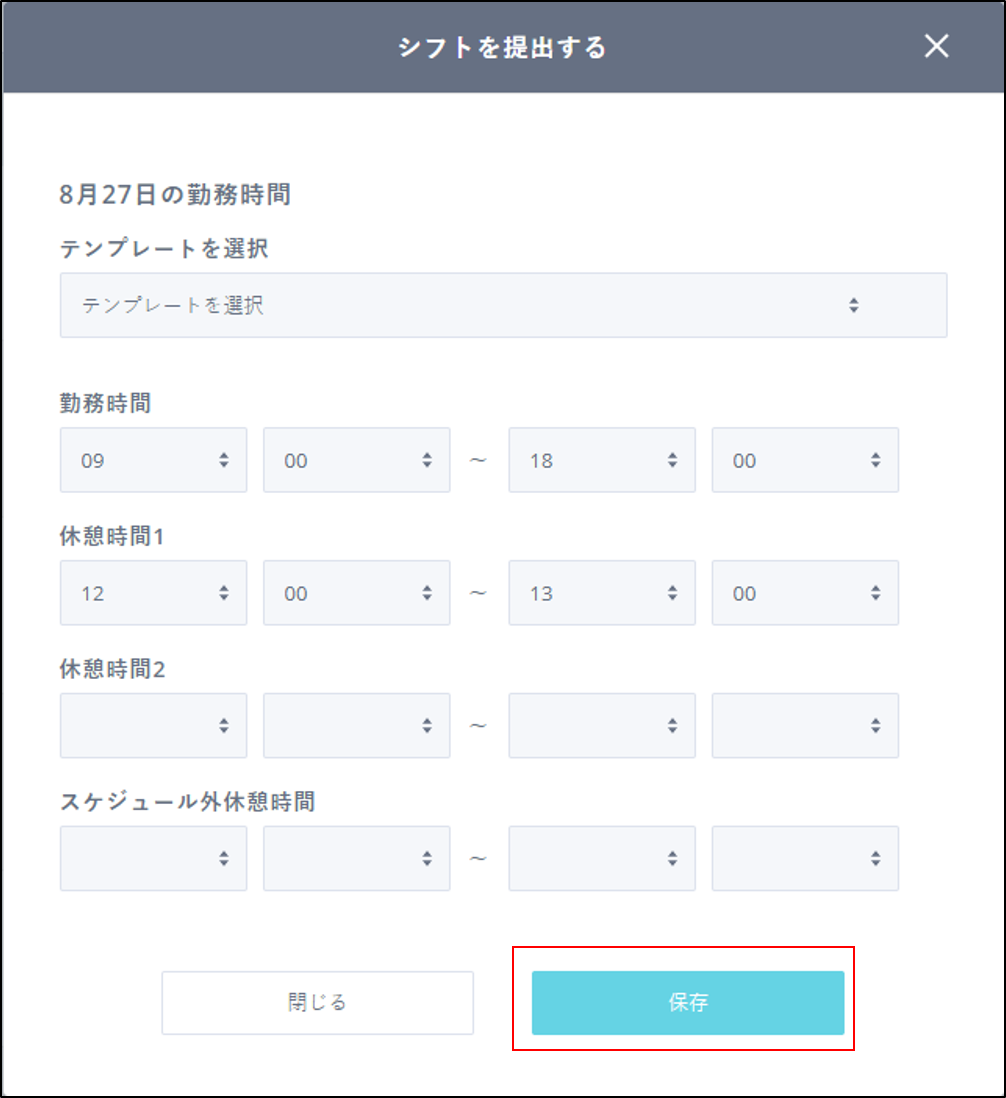The width and height of the screenshot is (1006, 1098).
Task: Save the shift with 保存 button
Action: pos(687,1002)
